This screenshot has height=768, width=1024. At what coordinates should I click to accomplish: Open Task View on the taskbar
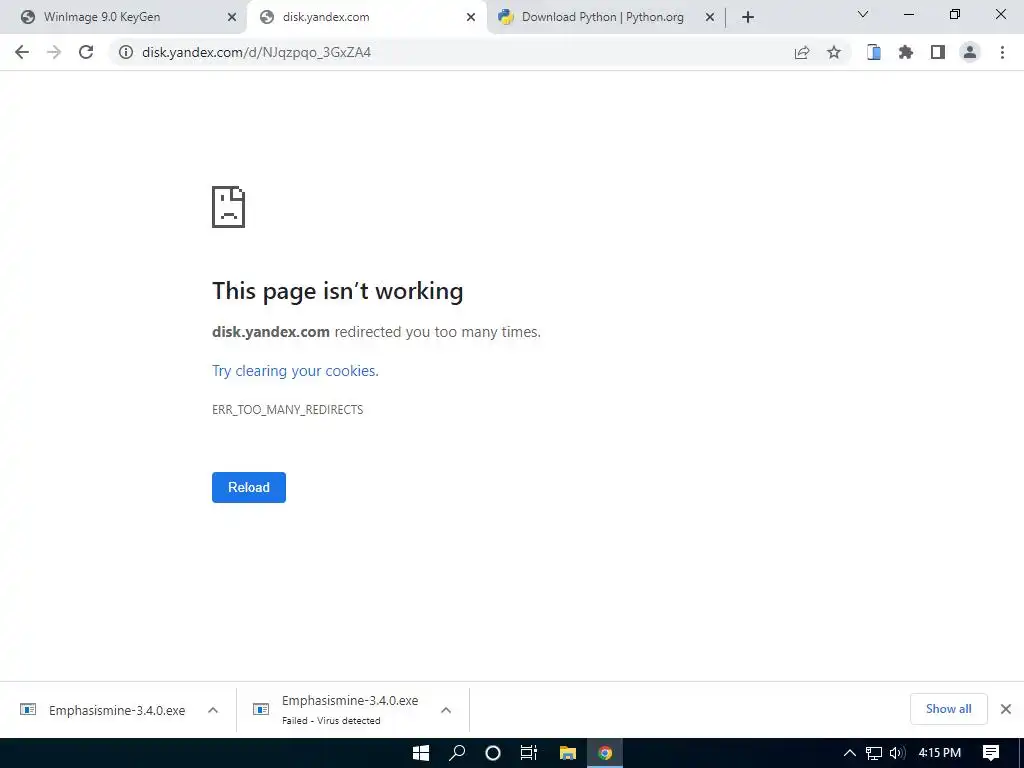click(x=529, y=753)
